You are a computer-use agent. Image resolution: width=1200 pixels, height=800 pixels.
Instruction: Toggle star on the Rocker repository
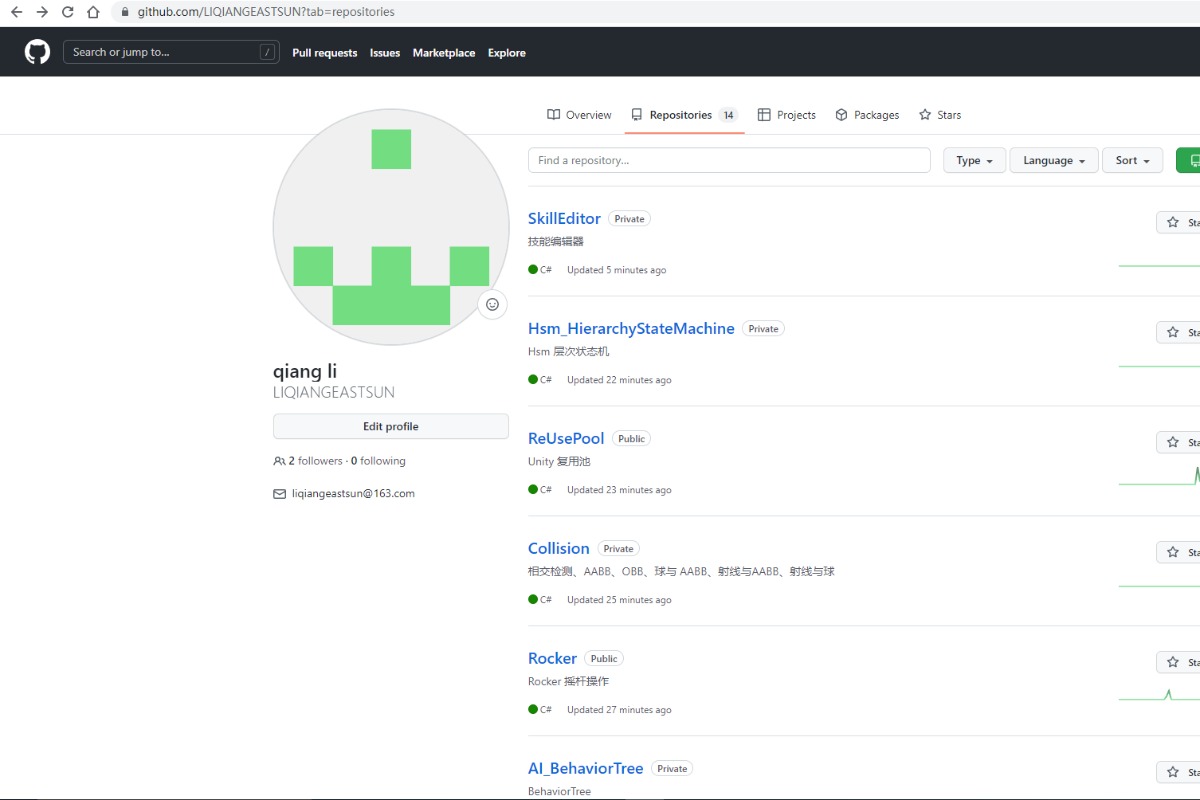click(x=1178, y=662)
